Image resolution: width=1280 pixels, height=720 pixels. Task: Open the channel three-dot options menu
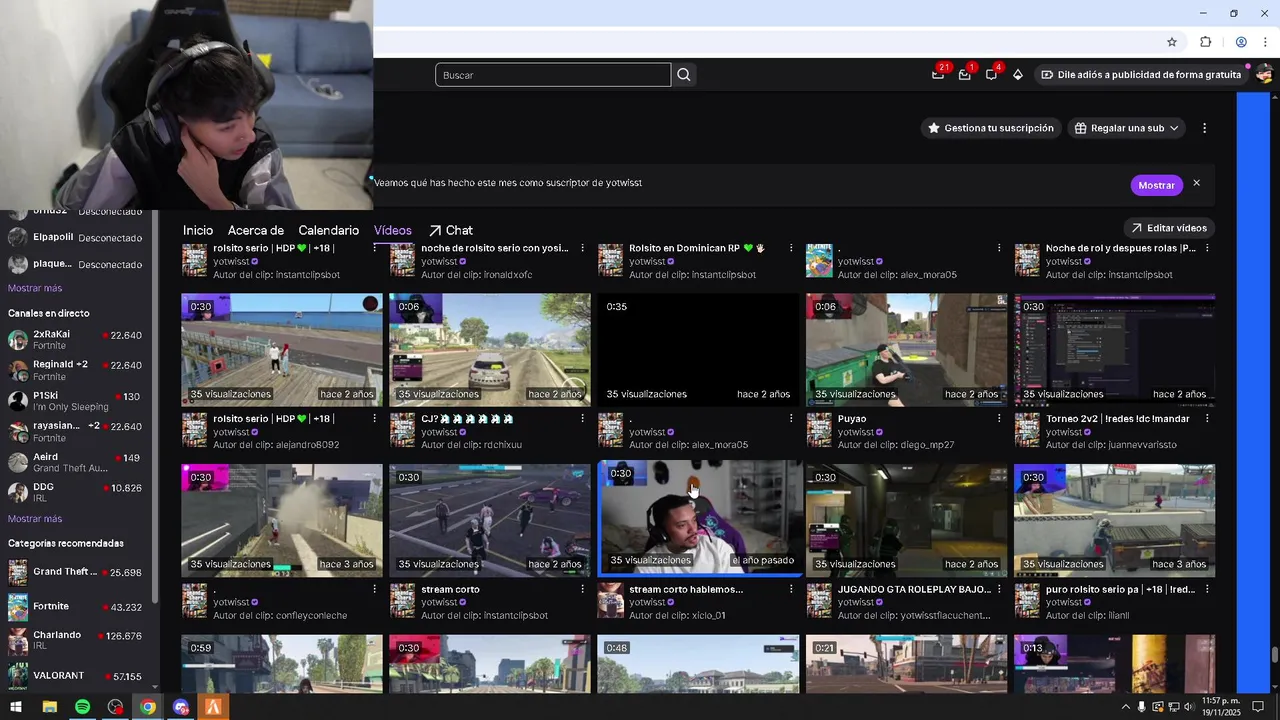pos(1204,128)
